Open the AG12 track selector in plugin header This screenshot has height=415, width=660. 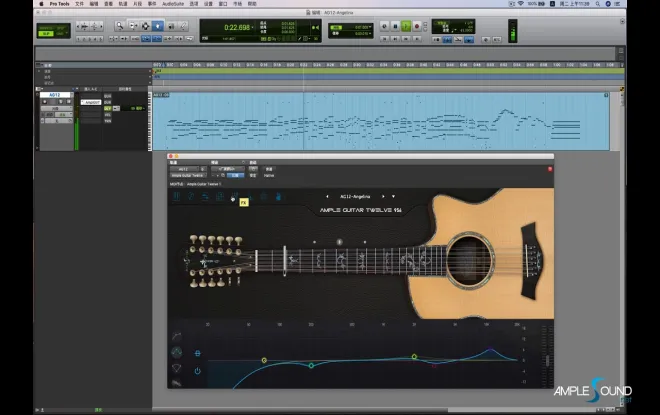pyautogui.click(x=184, y=169)
